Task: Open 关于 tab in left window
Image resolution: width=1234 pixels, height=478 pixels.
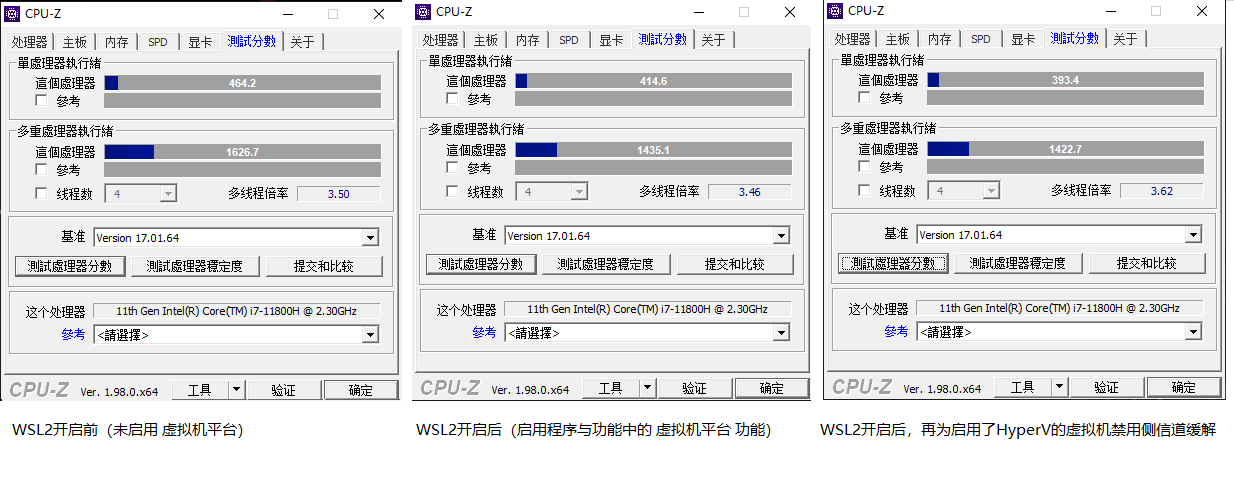Action: tap(302, 42)
